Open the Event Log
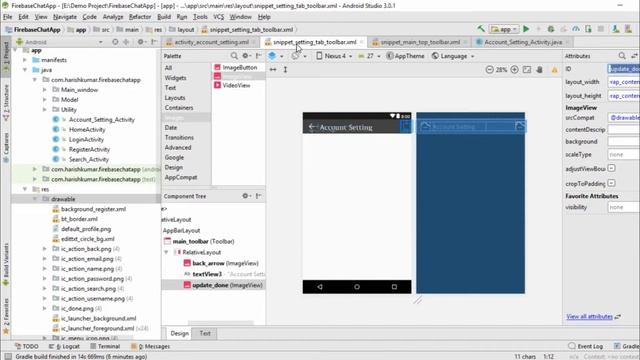The height and width of the screenshot is (360, 640). pyautogui.click(x=586, y=346)
